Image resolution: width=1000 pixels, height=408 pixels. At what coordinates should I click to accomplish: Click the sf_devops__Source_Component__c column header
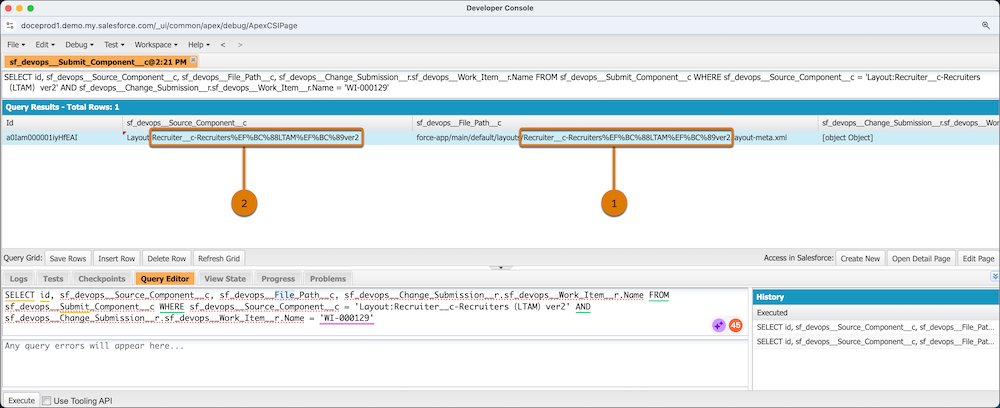(x=267, y=122)
